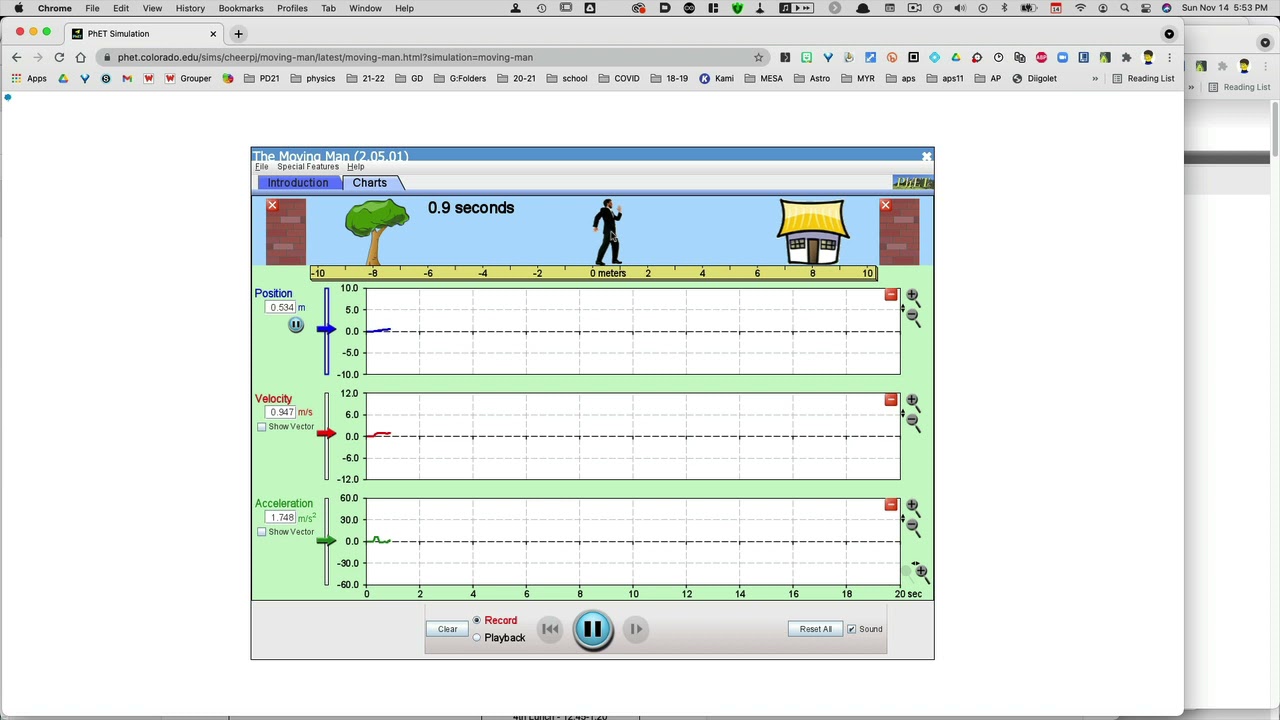Enable Show Vector for Acceleration
This screenshot has height=720, width=1280.
(262, 532)
